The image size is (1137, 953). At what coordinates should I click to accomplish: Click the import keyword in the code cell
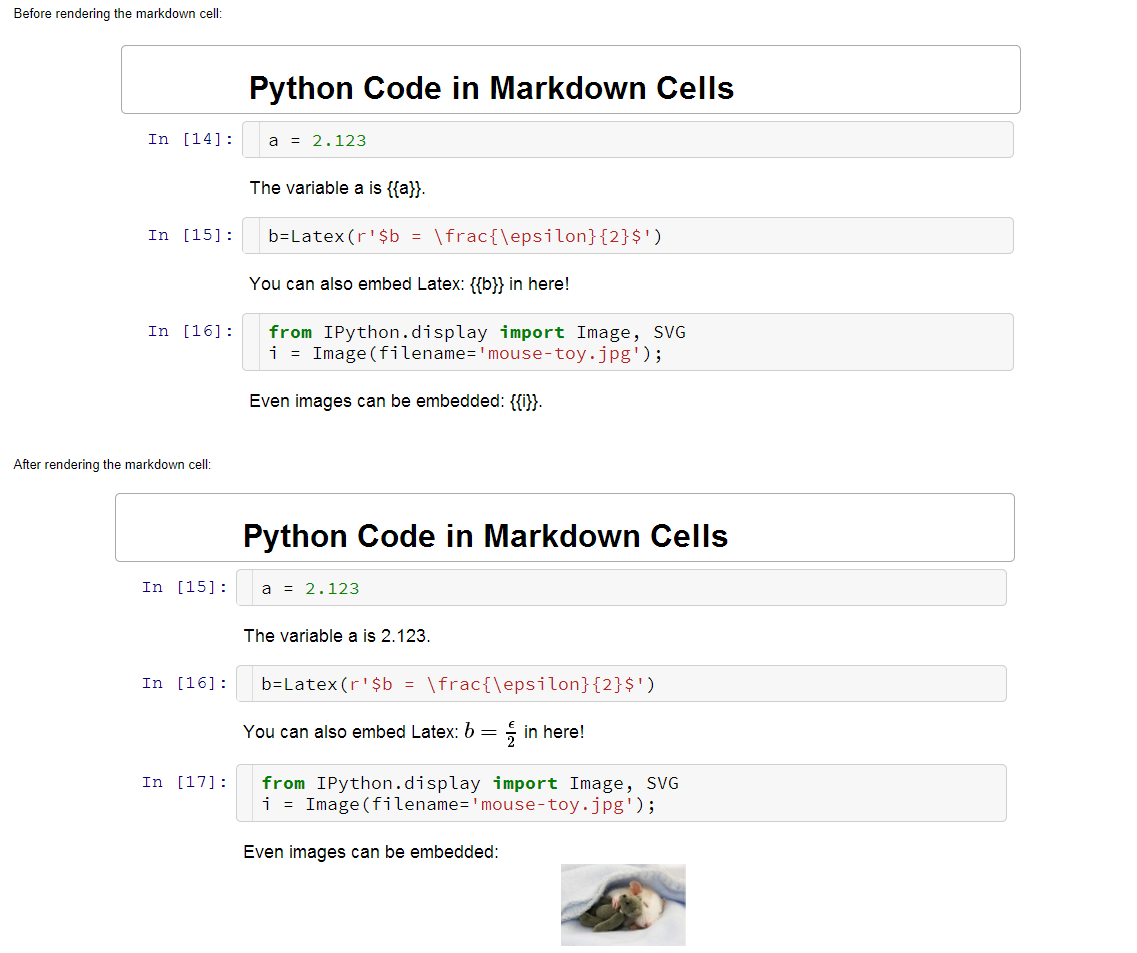[531, 331]
